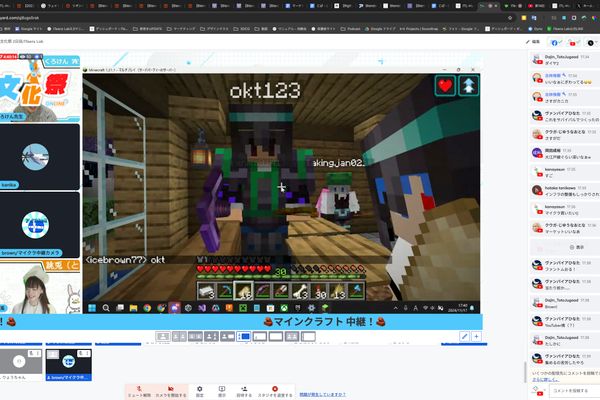Start the camera from the bottom toolbar

pos(171,391)
